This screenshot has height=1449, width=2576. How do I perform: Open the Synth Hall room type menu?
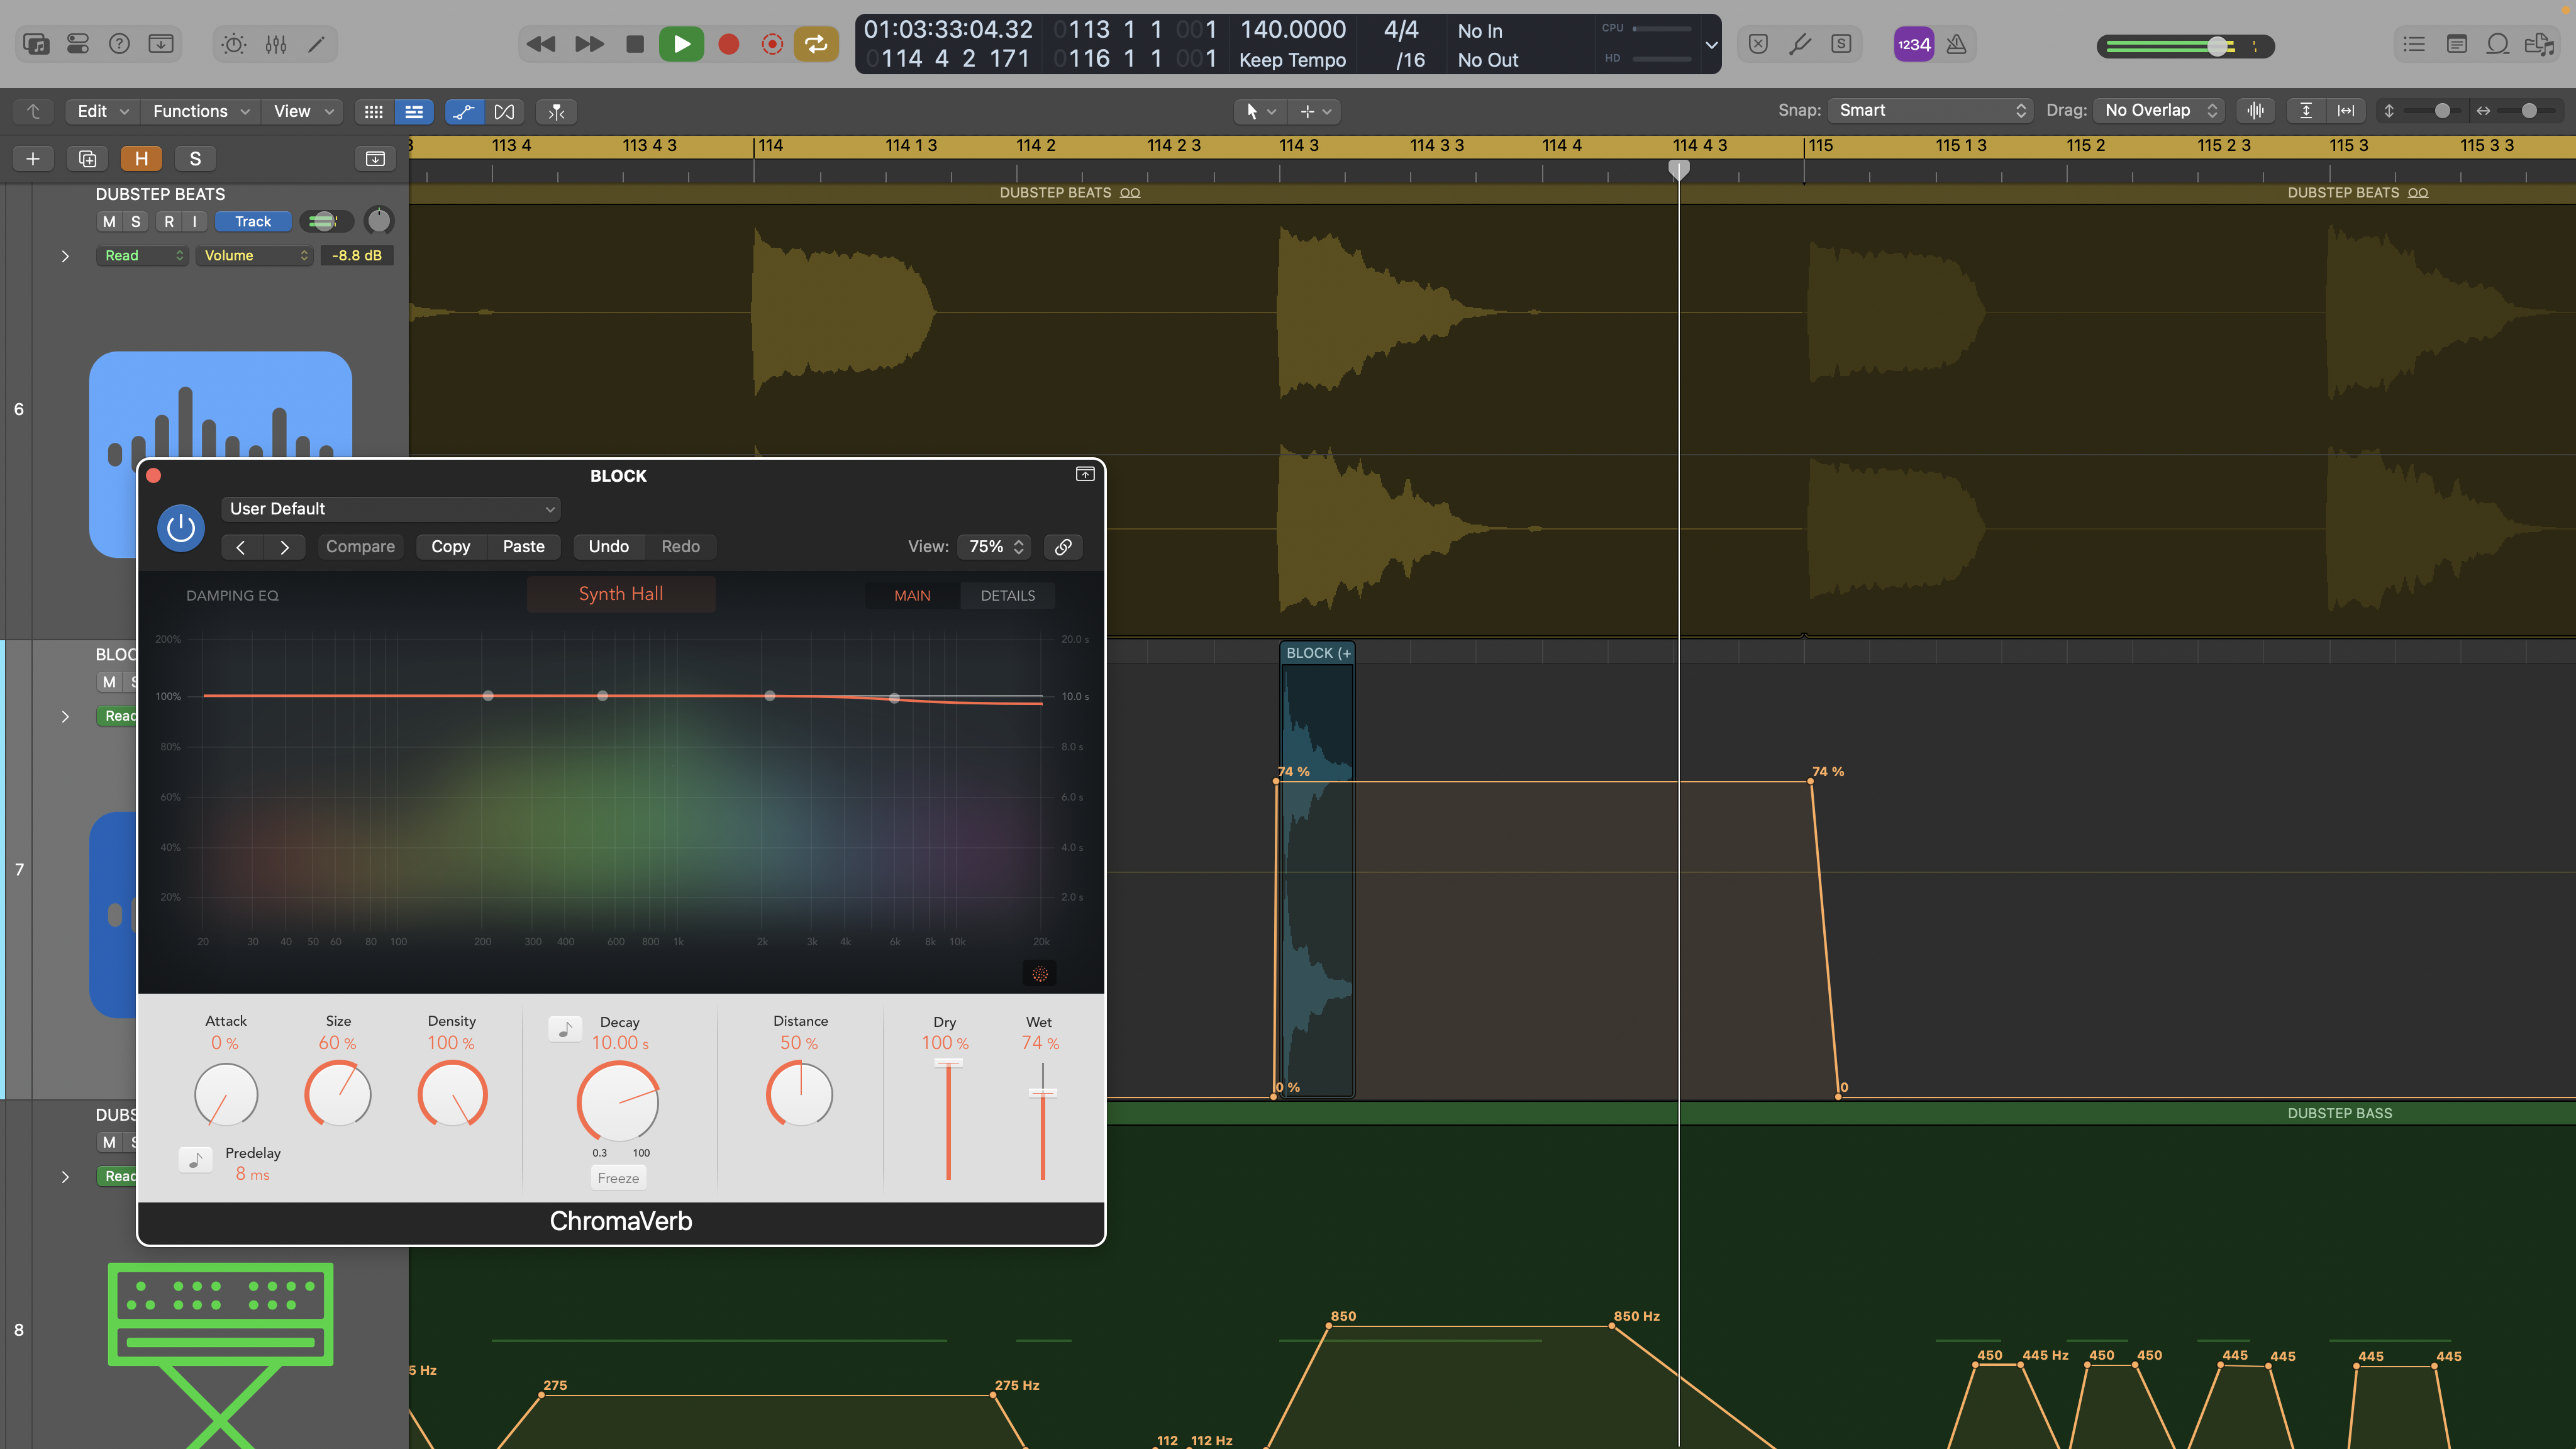point(620,593)
